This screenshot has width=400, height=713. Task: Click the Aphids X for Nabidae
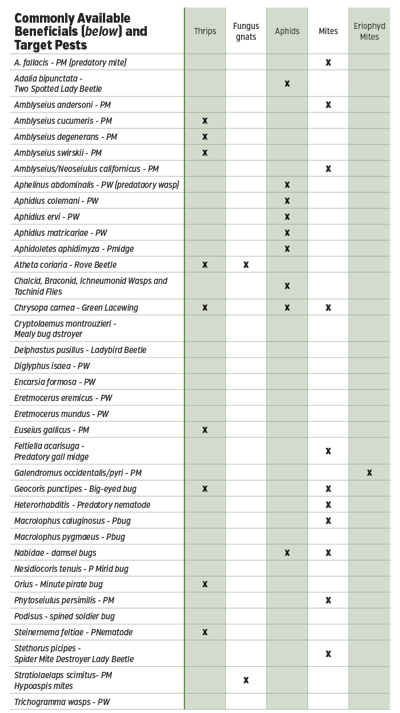click(287, 553)
